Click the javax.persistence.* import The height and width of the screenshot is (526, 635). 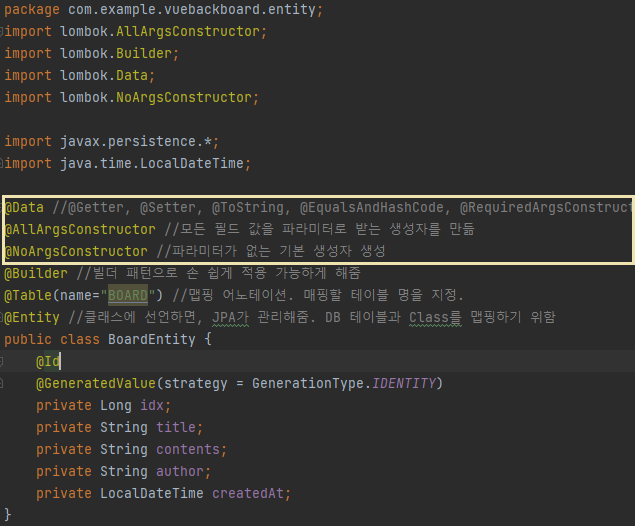[x=136, y=141]
